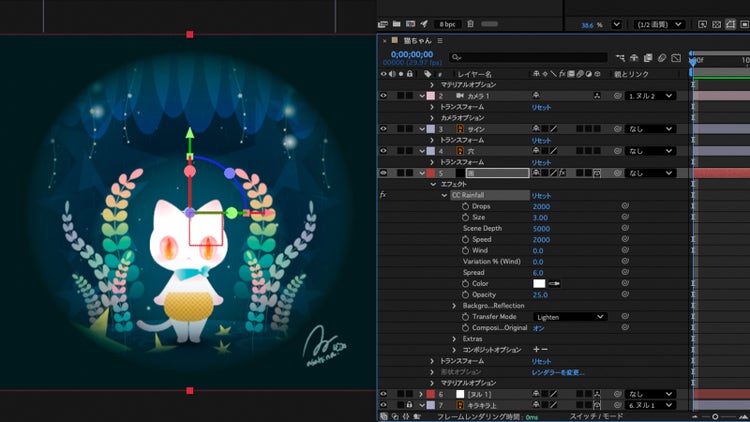Open the graph editor icon

point(676,58)
